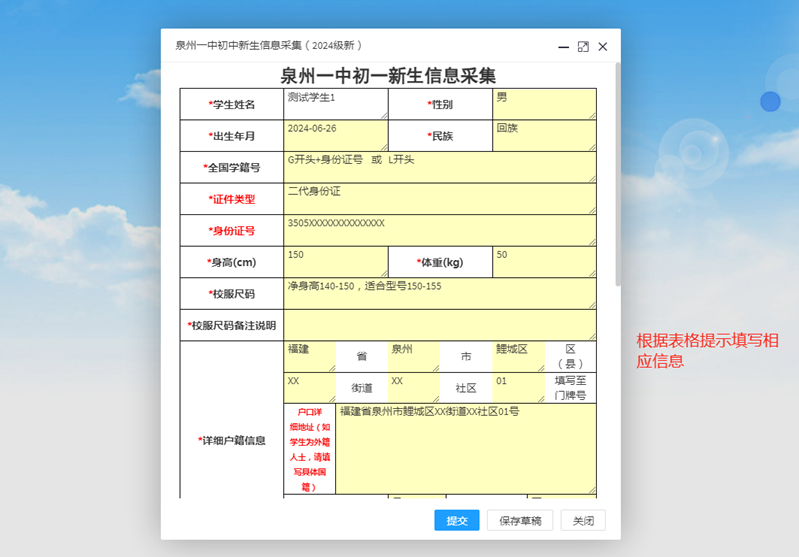Click the province field containing 福建
The height and width of the screenshot is (557, 799).
[309, 356]
